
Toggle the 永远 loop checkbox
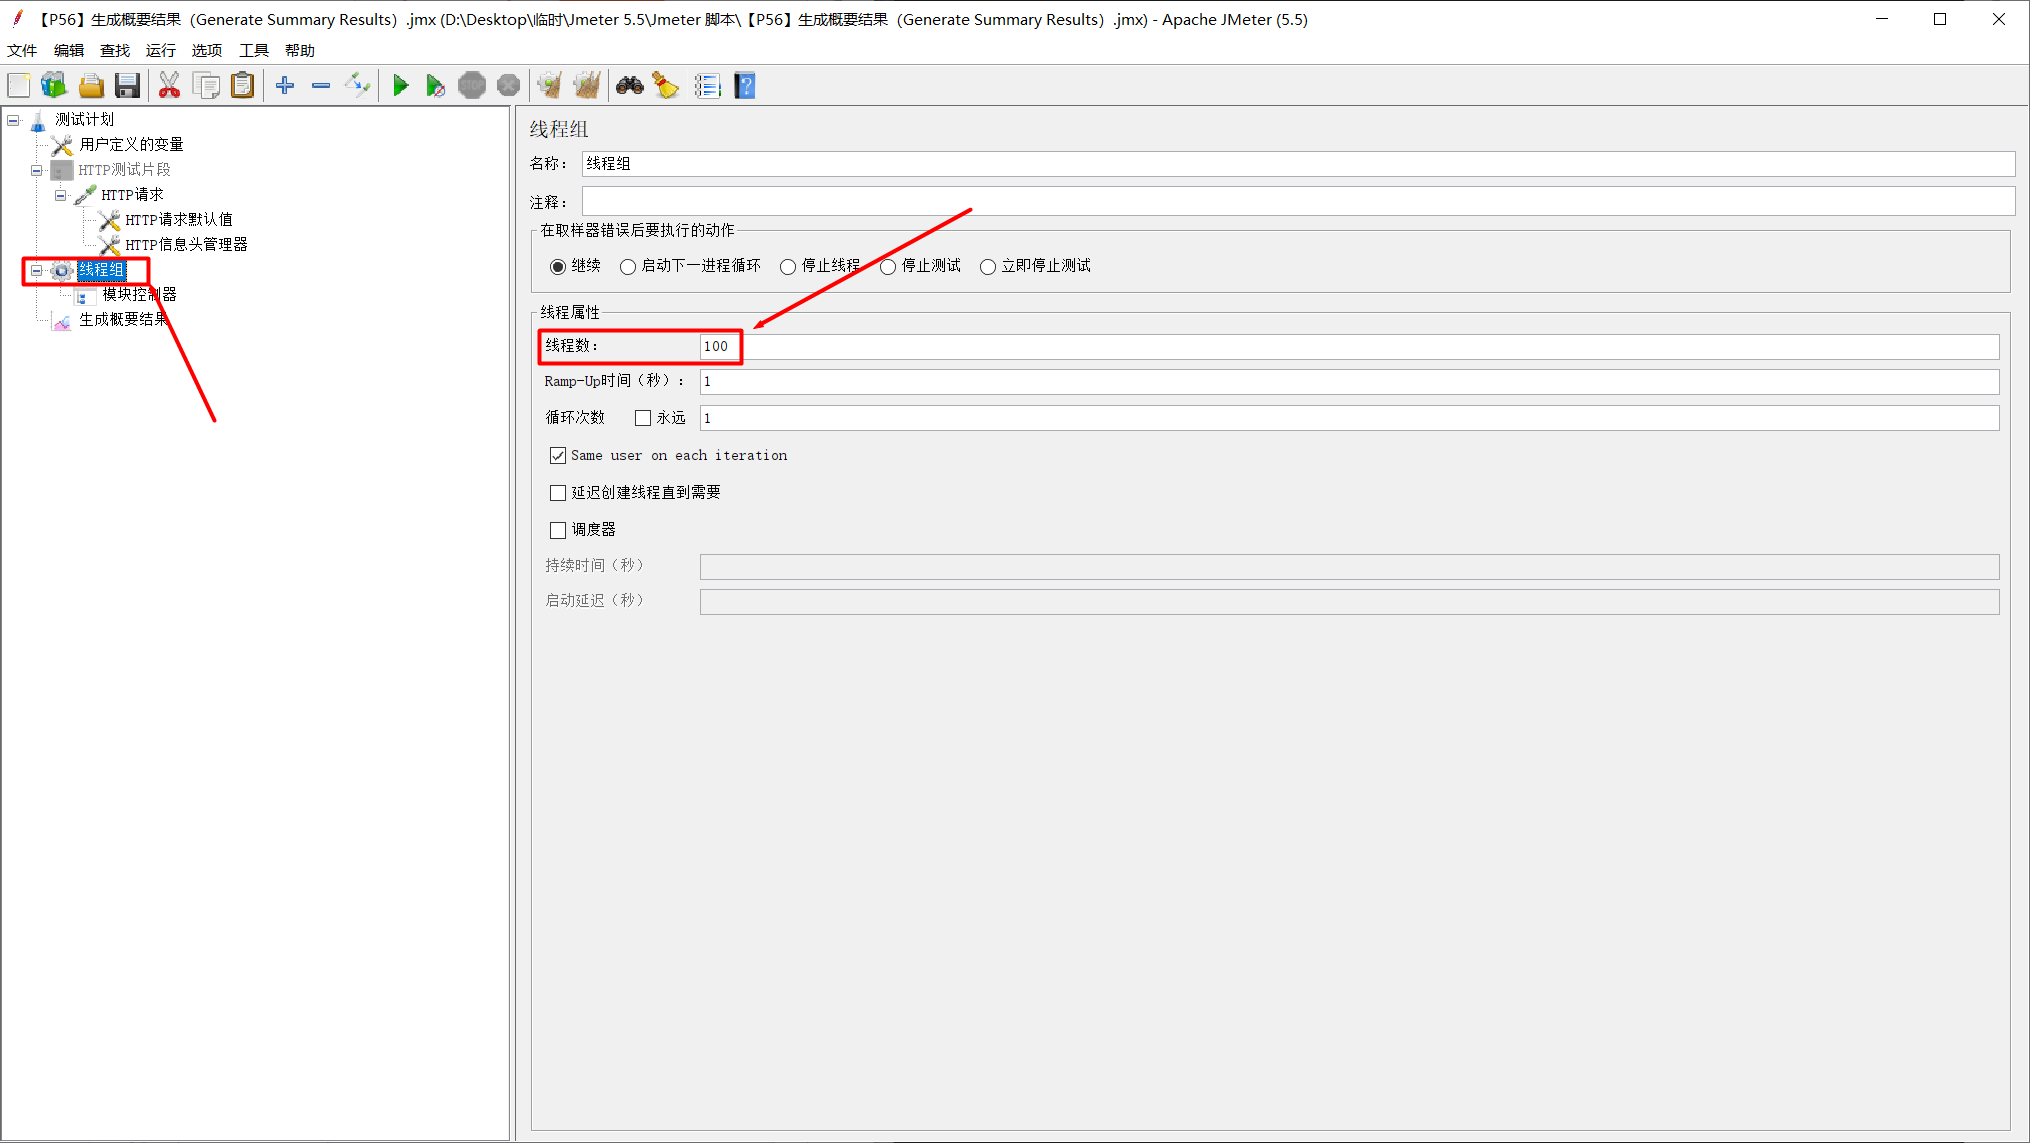click(x=643, y=418)
